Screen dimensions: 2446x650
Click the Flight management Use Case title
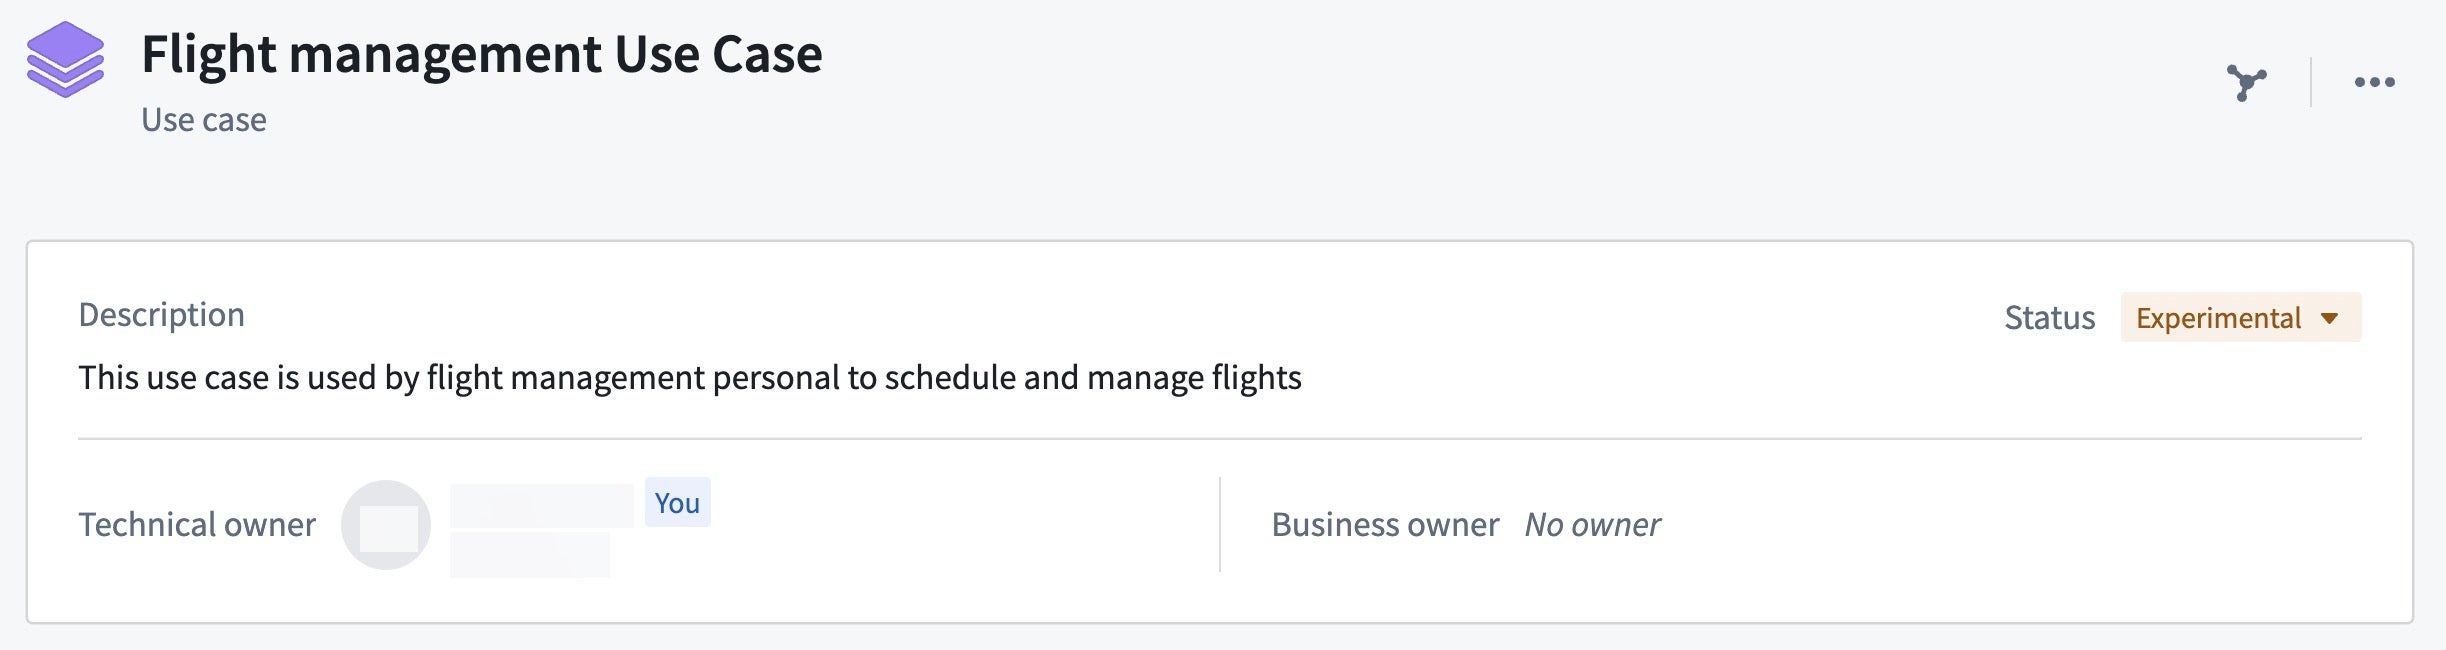coord(482,54)
